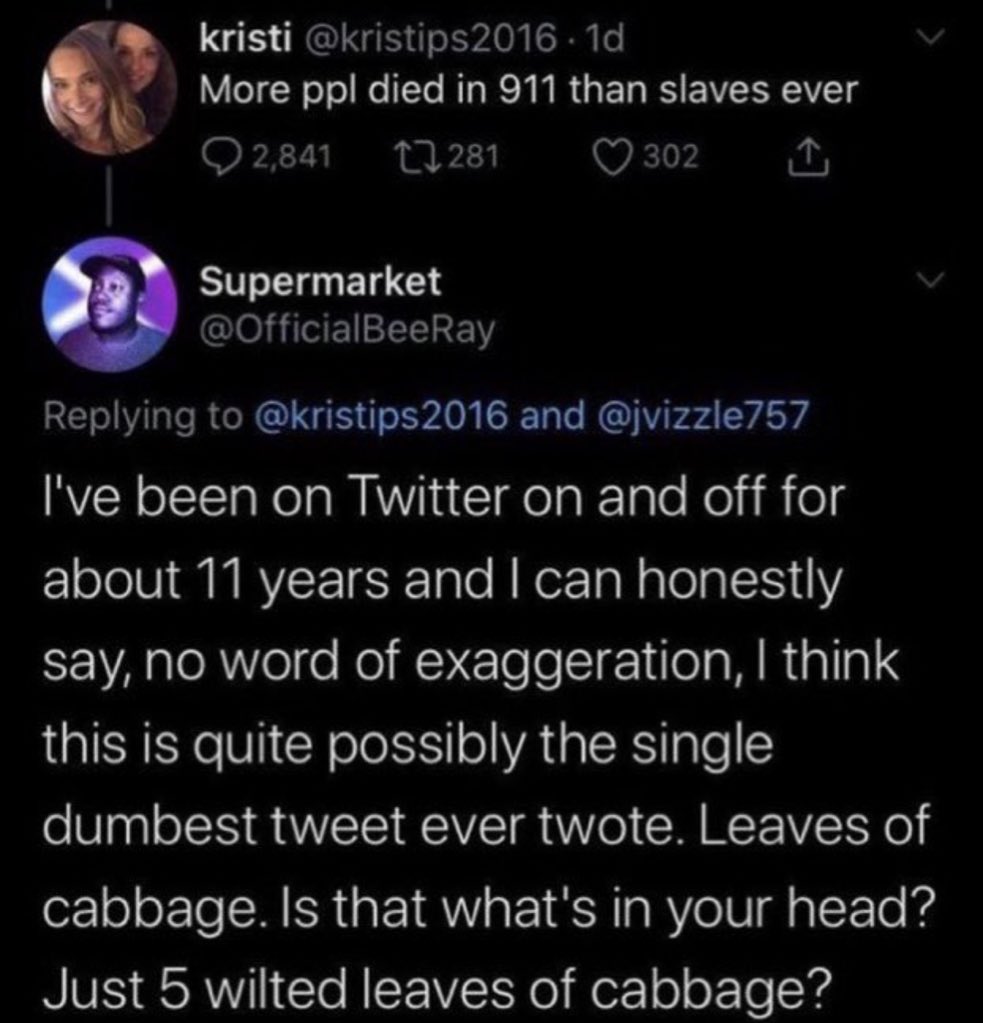Visit the @OfficialBeeRay handle
Image resolution: width=983 pixels, height=1023 pixels.
click(x=348, y=328)
